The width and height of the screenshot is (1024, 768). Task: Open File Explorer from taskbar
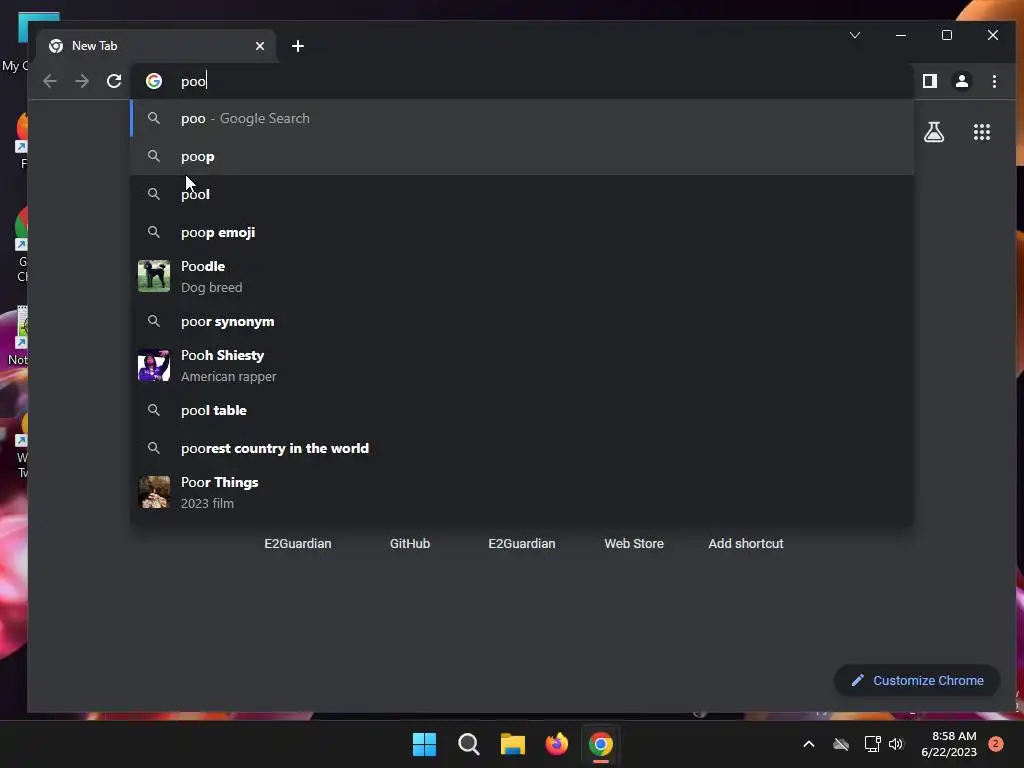[513, 744]
